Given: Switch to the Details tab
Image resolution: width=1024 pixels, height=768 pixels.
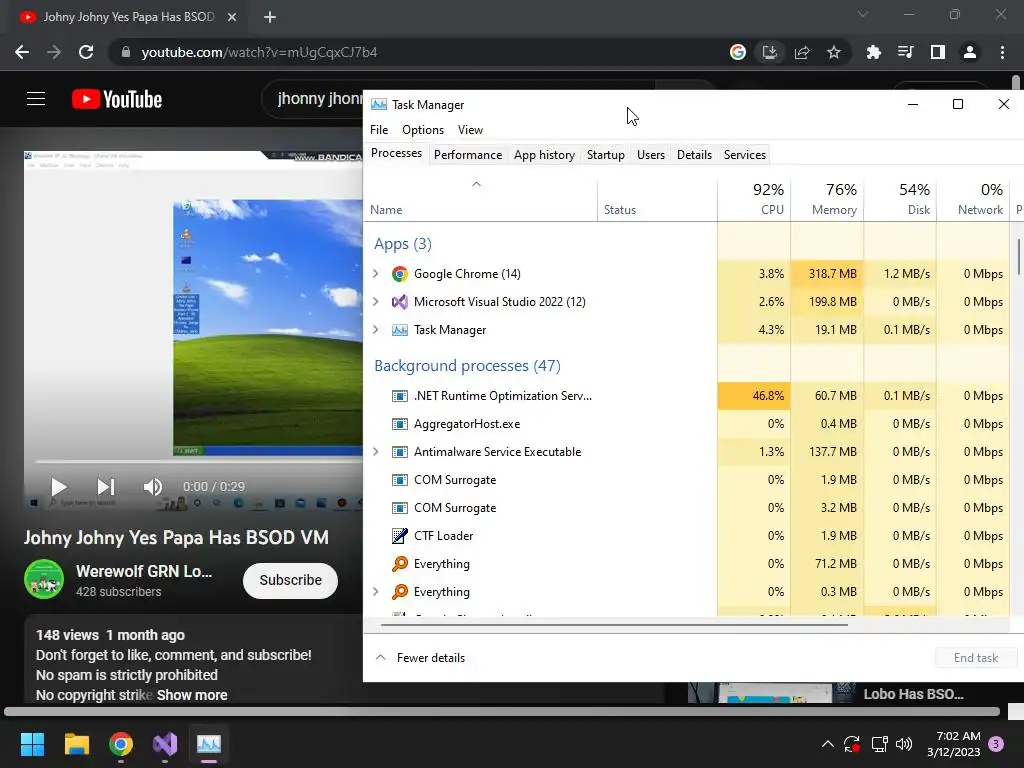Looking at the screenshot, I should 694,155.
